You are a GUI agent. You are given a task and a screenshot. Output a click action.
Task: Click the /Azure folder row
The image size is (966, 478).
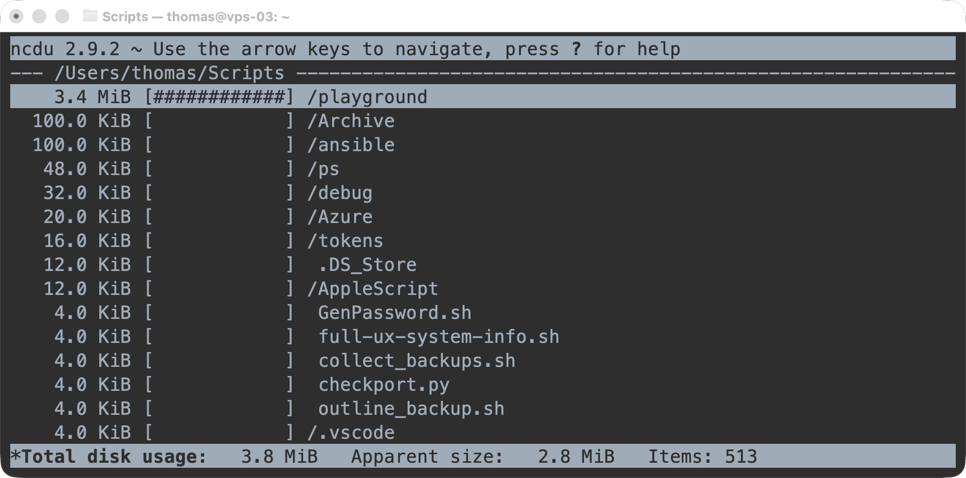click(340, 217)
